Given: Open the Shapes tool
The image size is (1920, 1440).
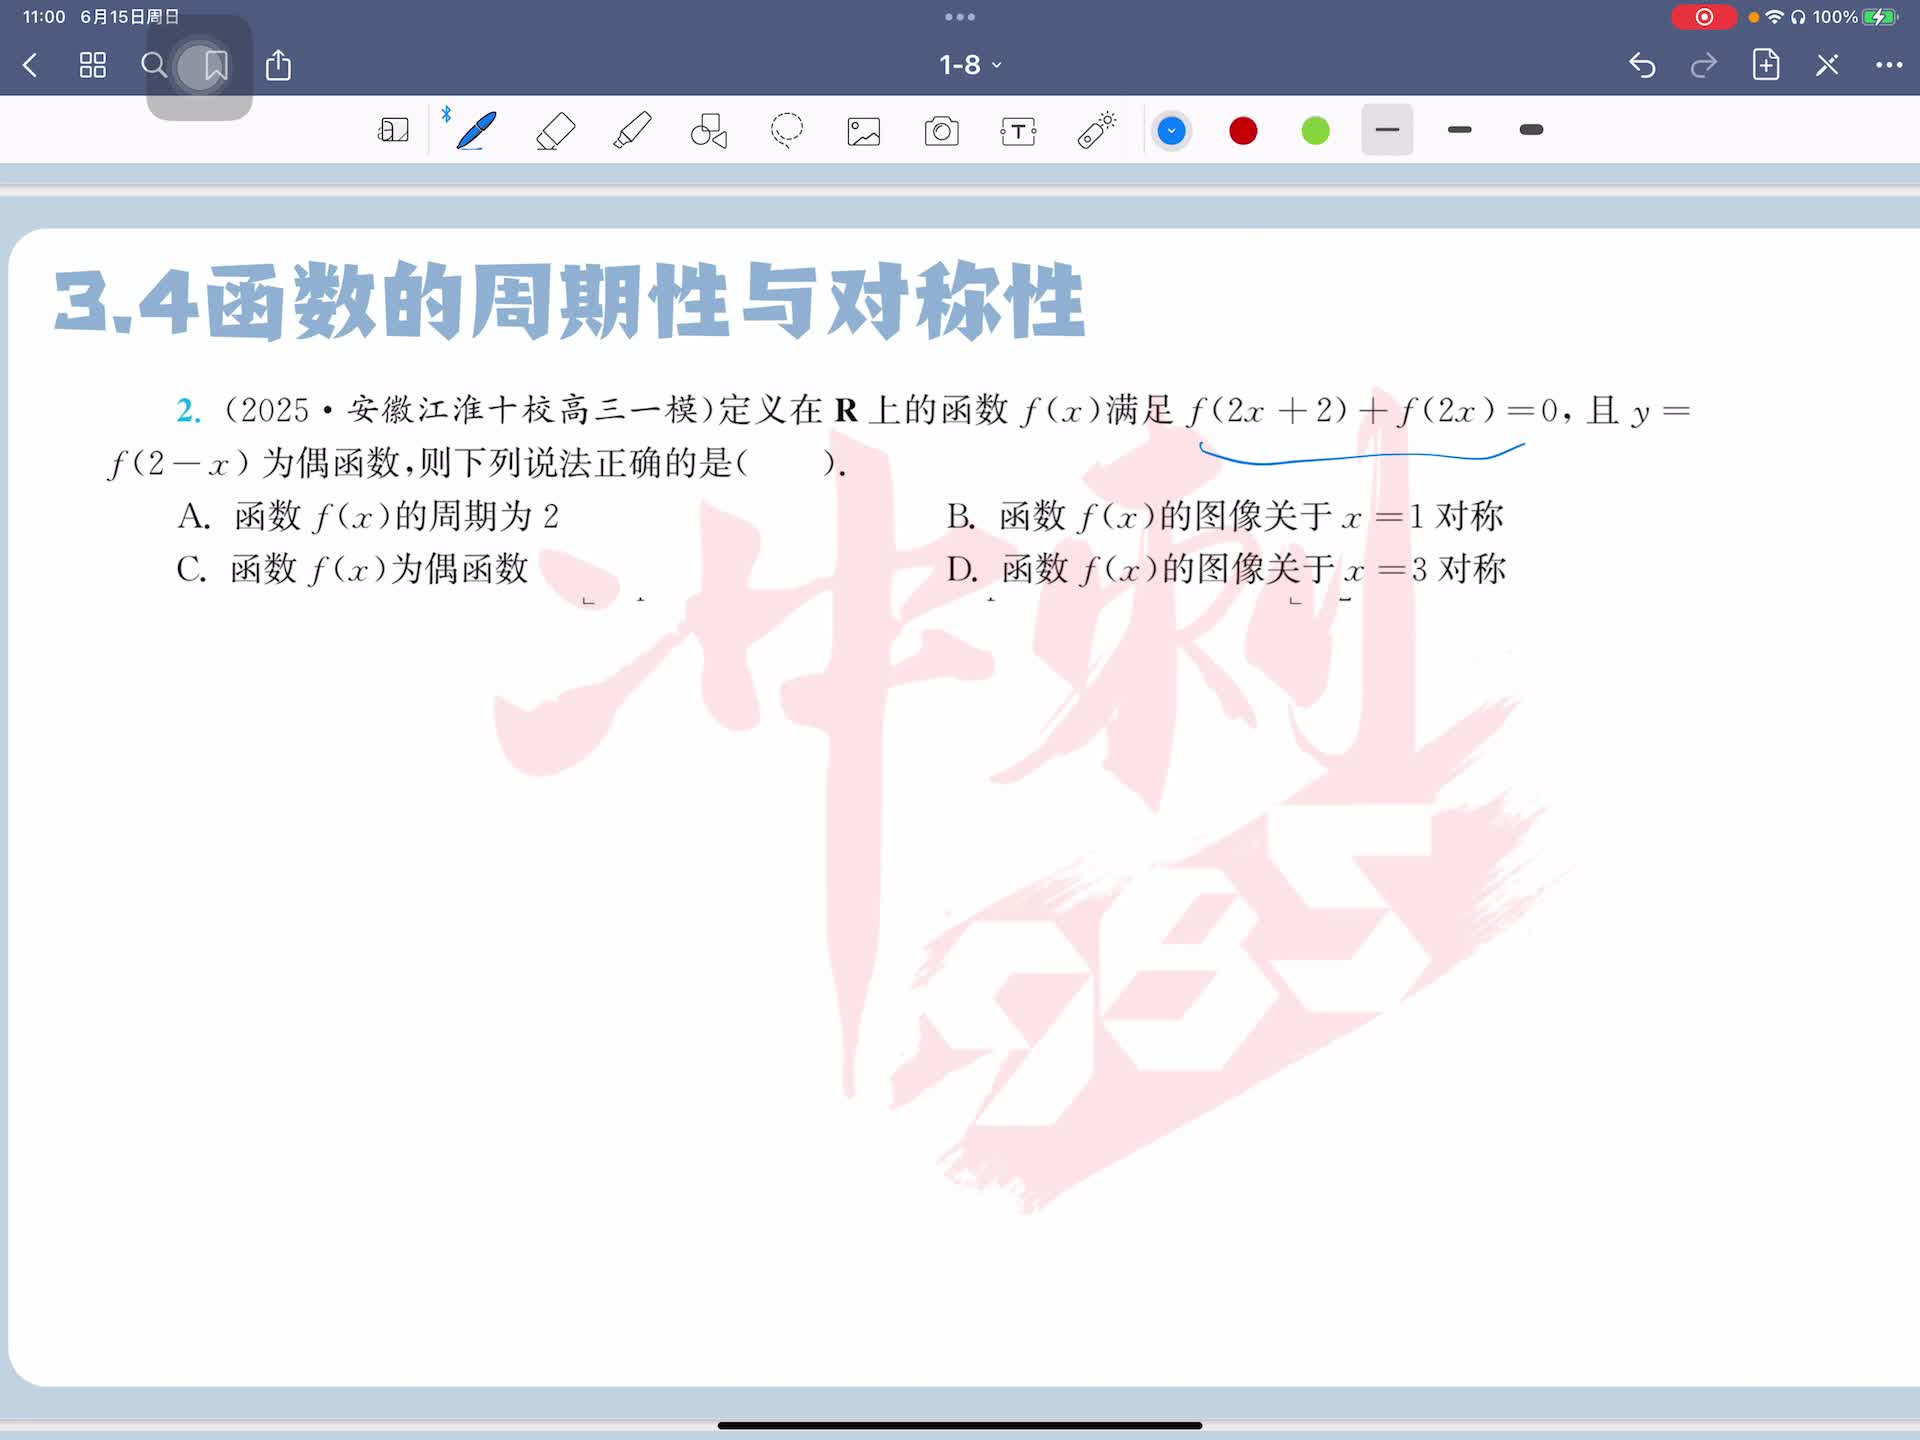Looking at the screenshot, I should pyautogui.click(x=709, y=131).
